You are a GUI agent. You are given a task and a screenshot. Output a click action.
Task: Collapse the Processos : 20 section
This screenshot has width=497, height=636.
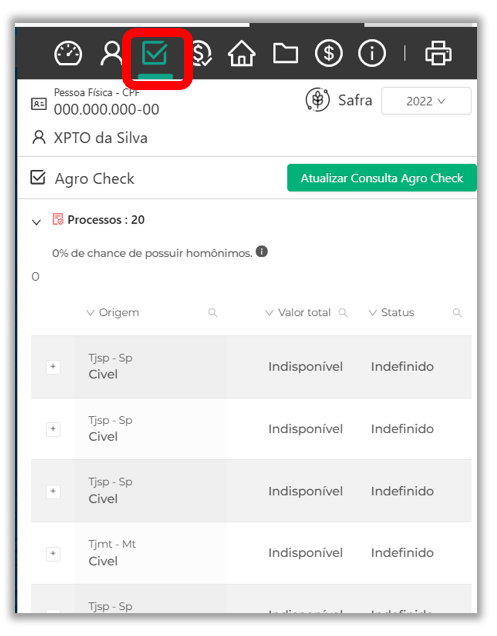[37, 222]
